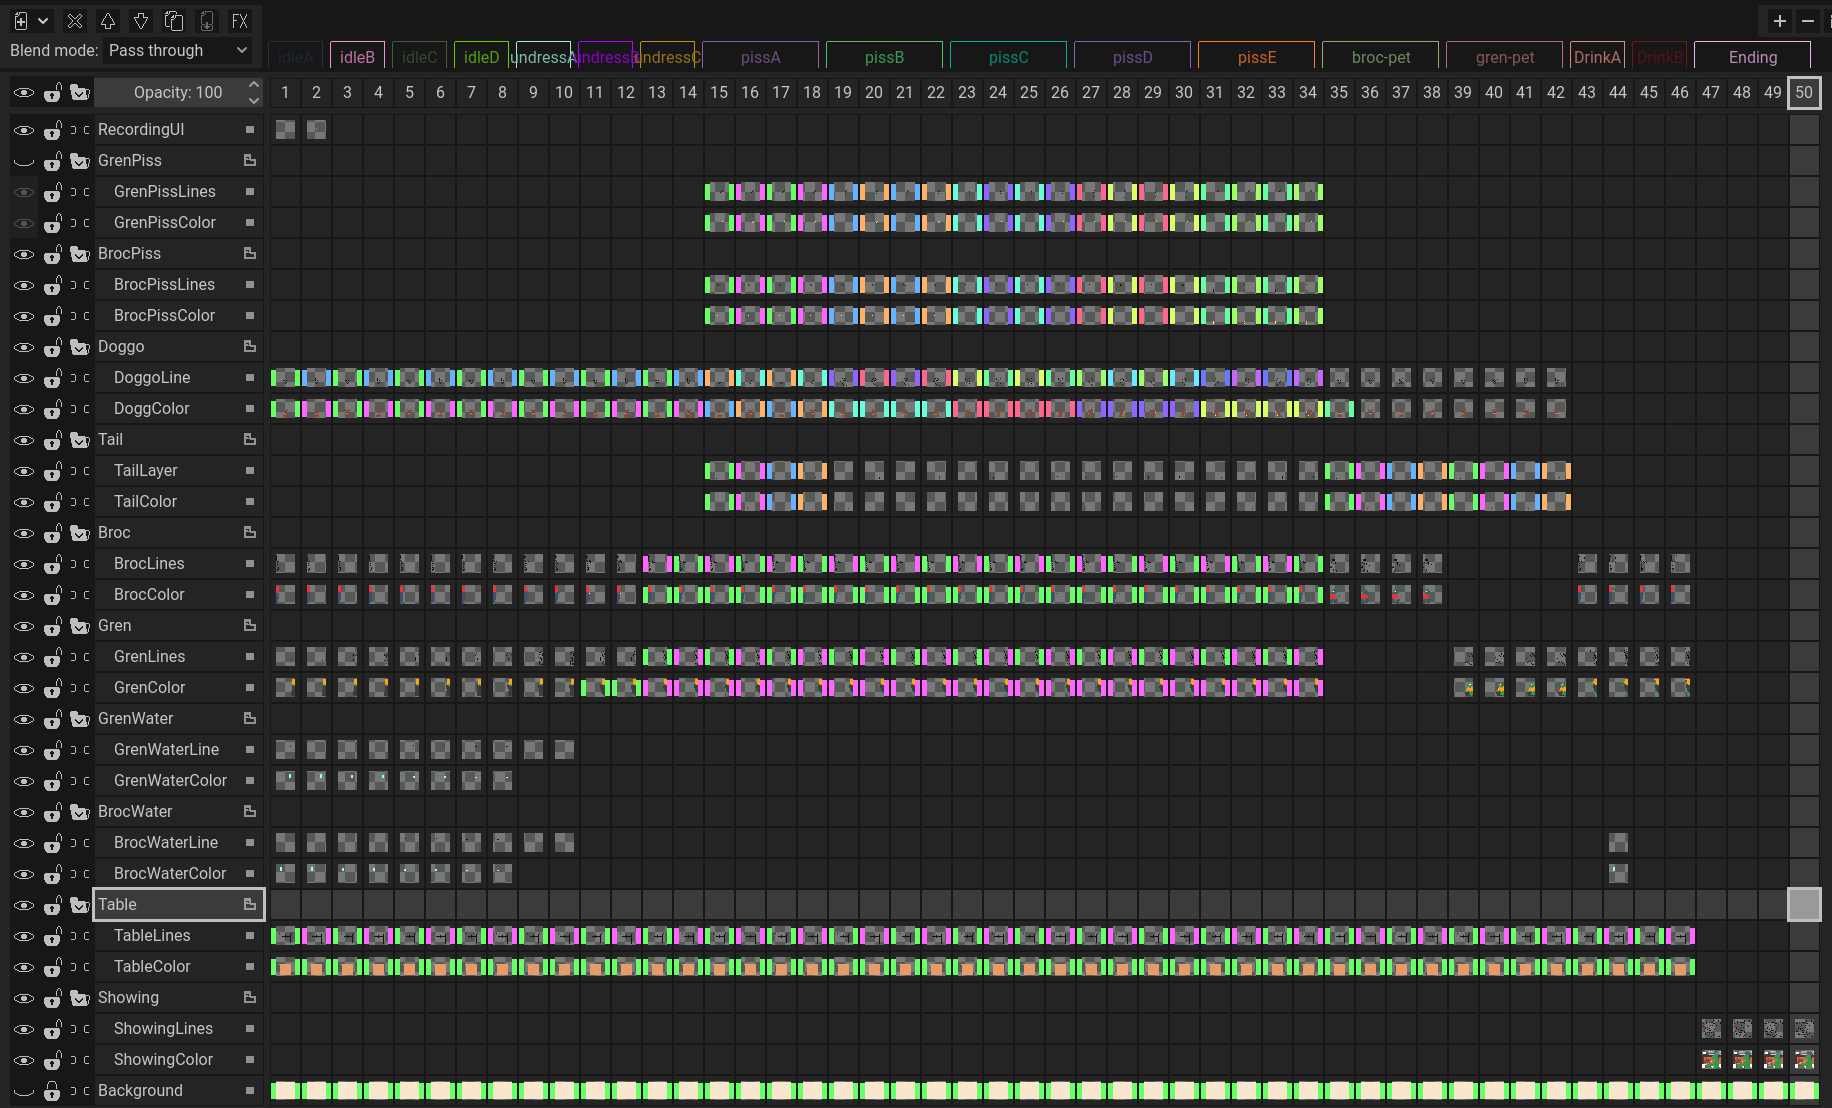The height and width of the screenshot is (1108, 1832).
Task: Open the arrow next to add layer
Action: (x=43, y=21)
